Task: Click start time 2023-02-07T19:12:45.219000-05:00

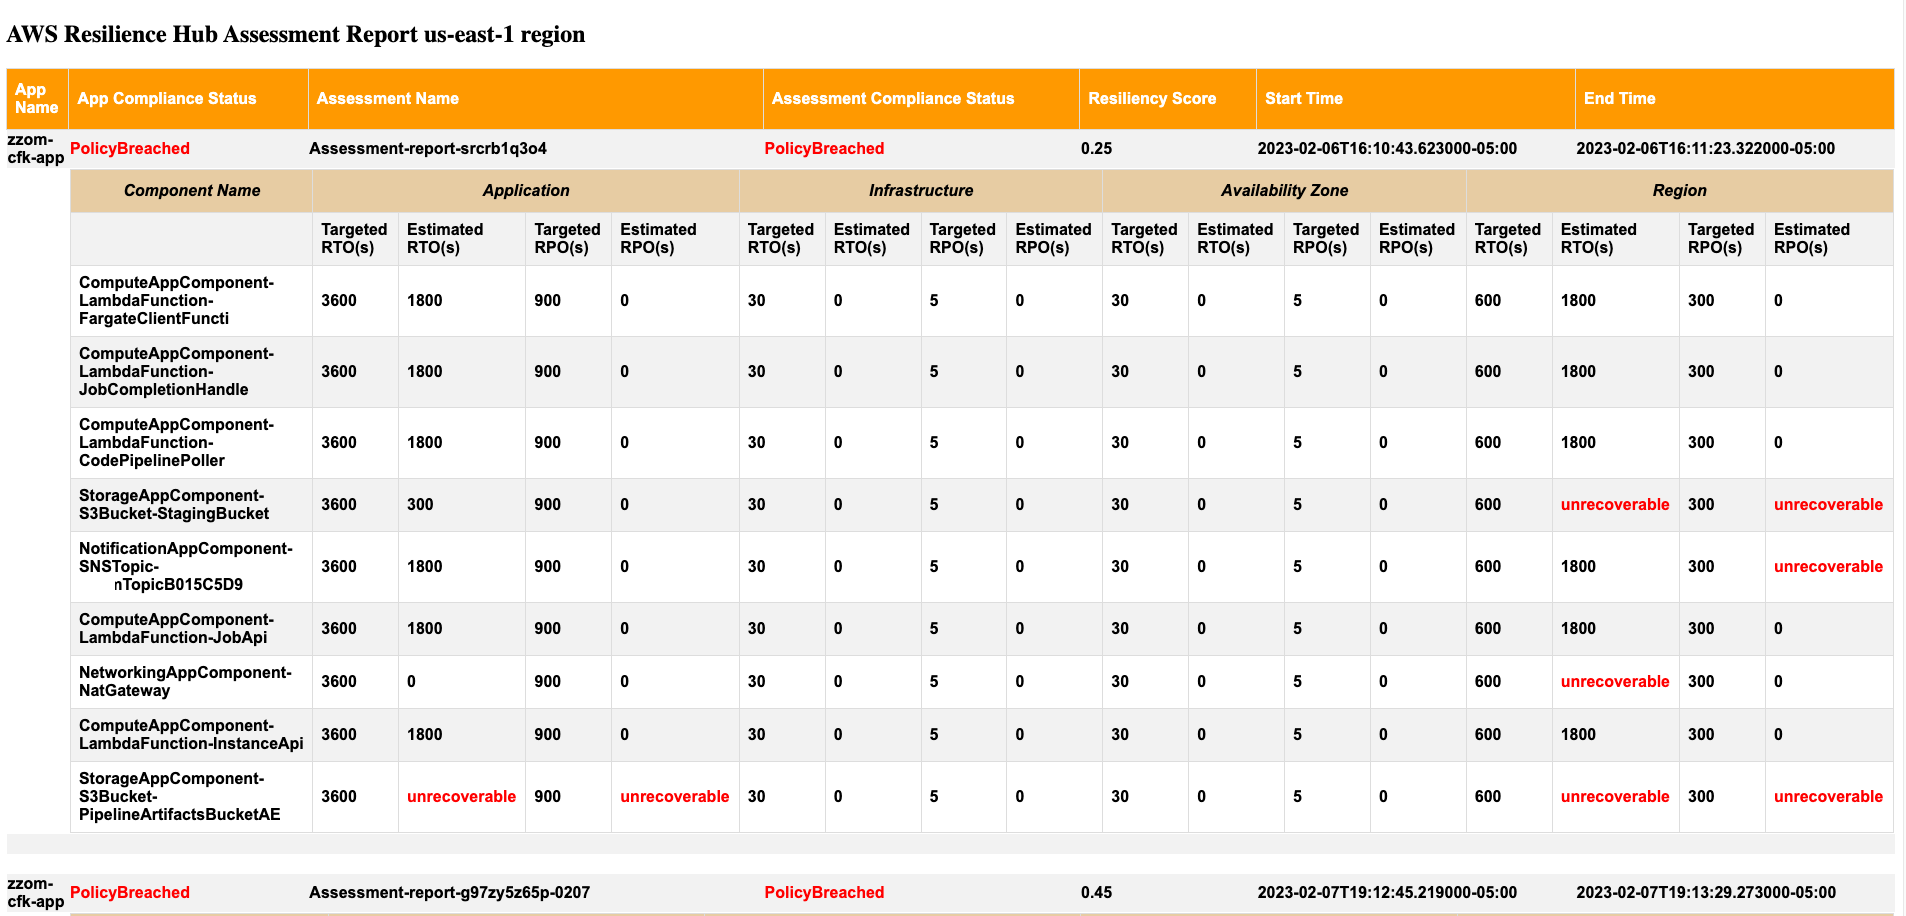Action: tap(1387, 893)
